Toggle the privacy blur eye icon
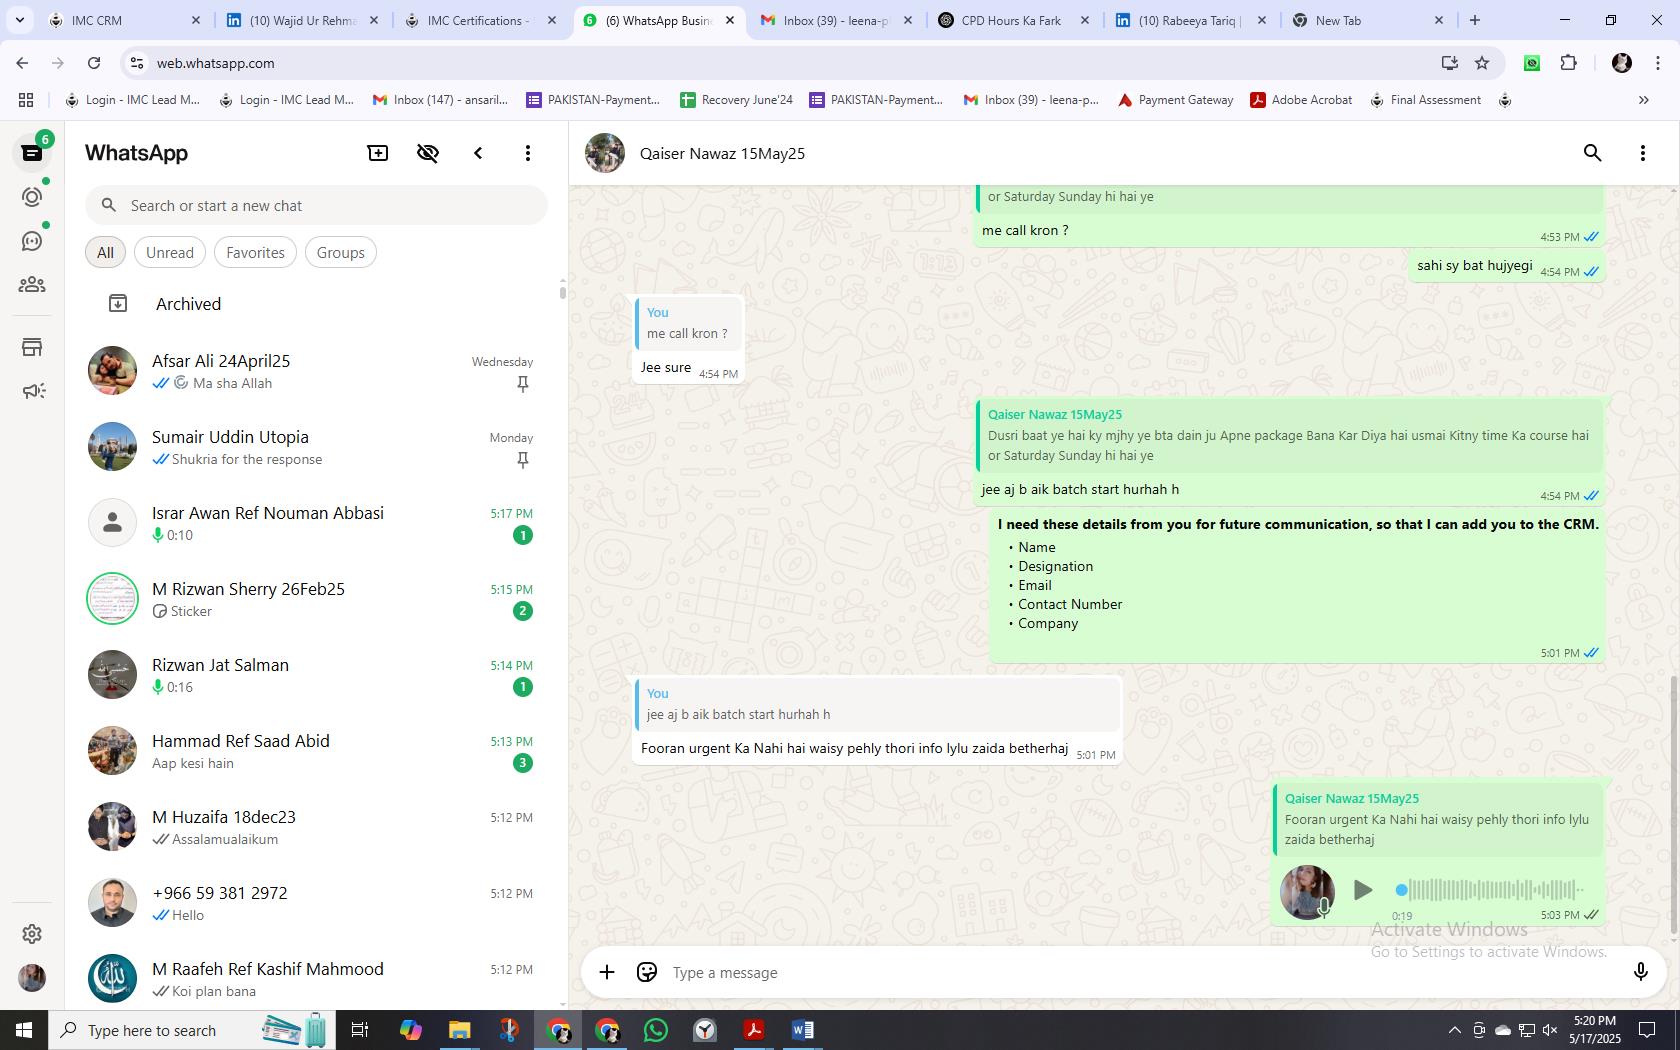Image resolution: width=1680 pixels, height=1050 pixels. 428,153
